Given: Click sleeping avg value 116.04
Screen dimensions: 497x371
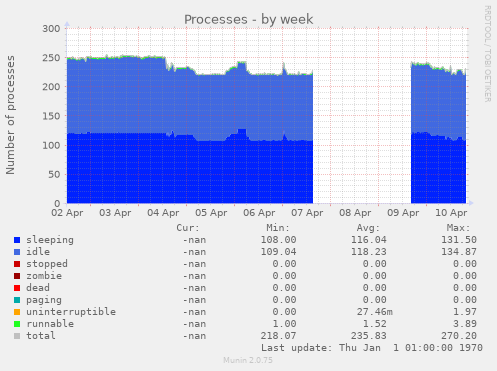Looking at the screenshot, I should tap(369, 240).
